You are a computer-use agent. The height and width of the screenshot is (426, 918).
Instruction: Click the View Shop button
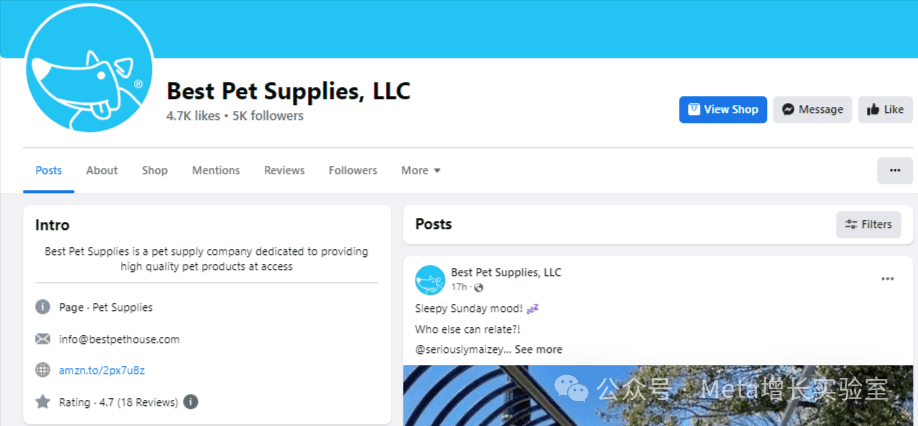coord(722,109)
